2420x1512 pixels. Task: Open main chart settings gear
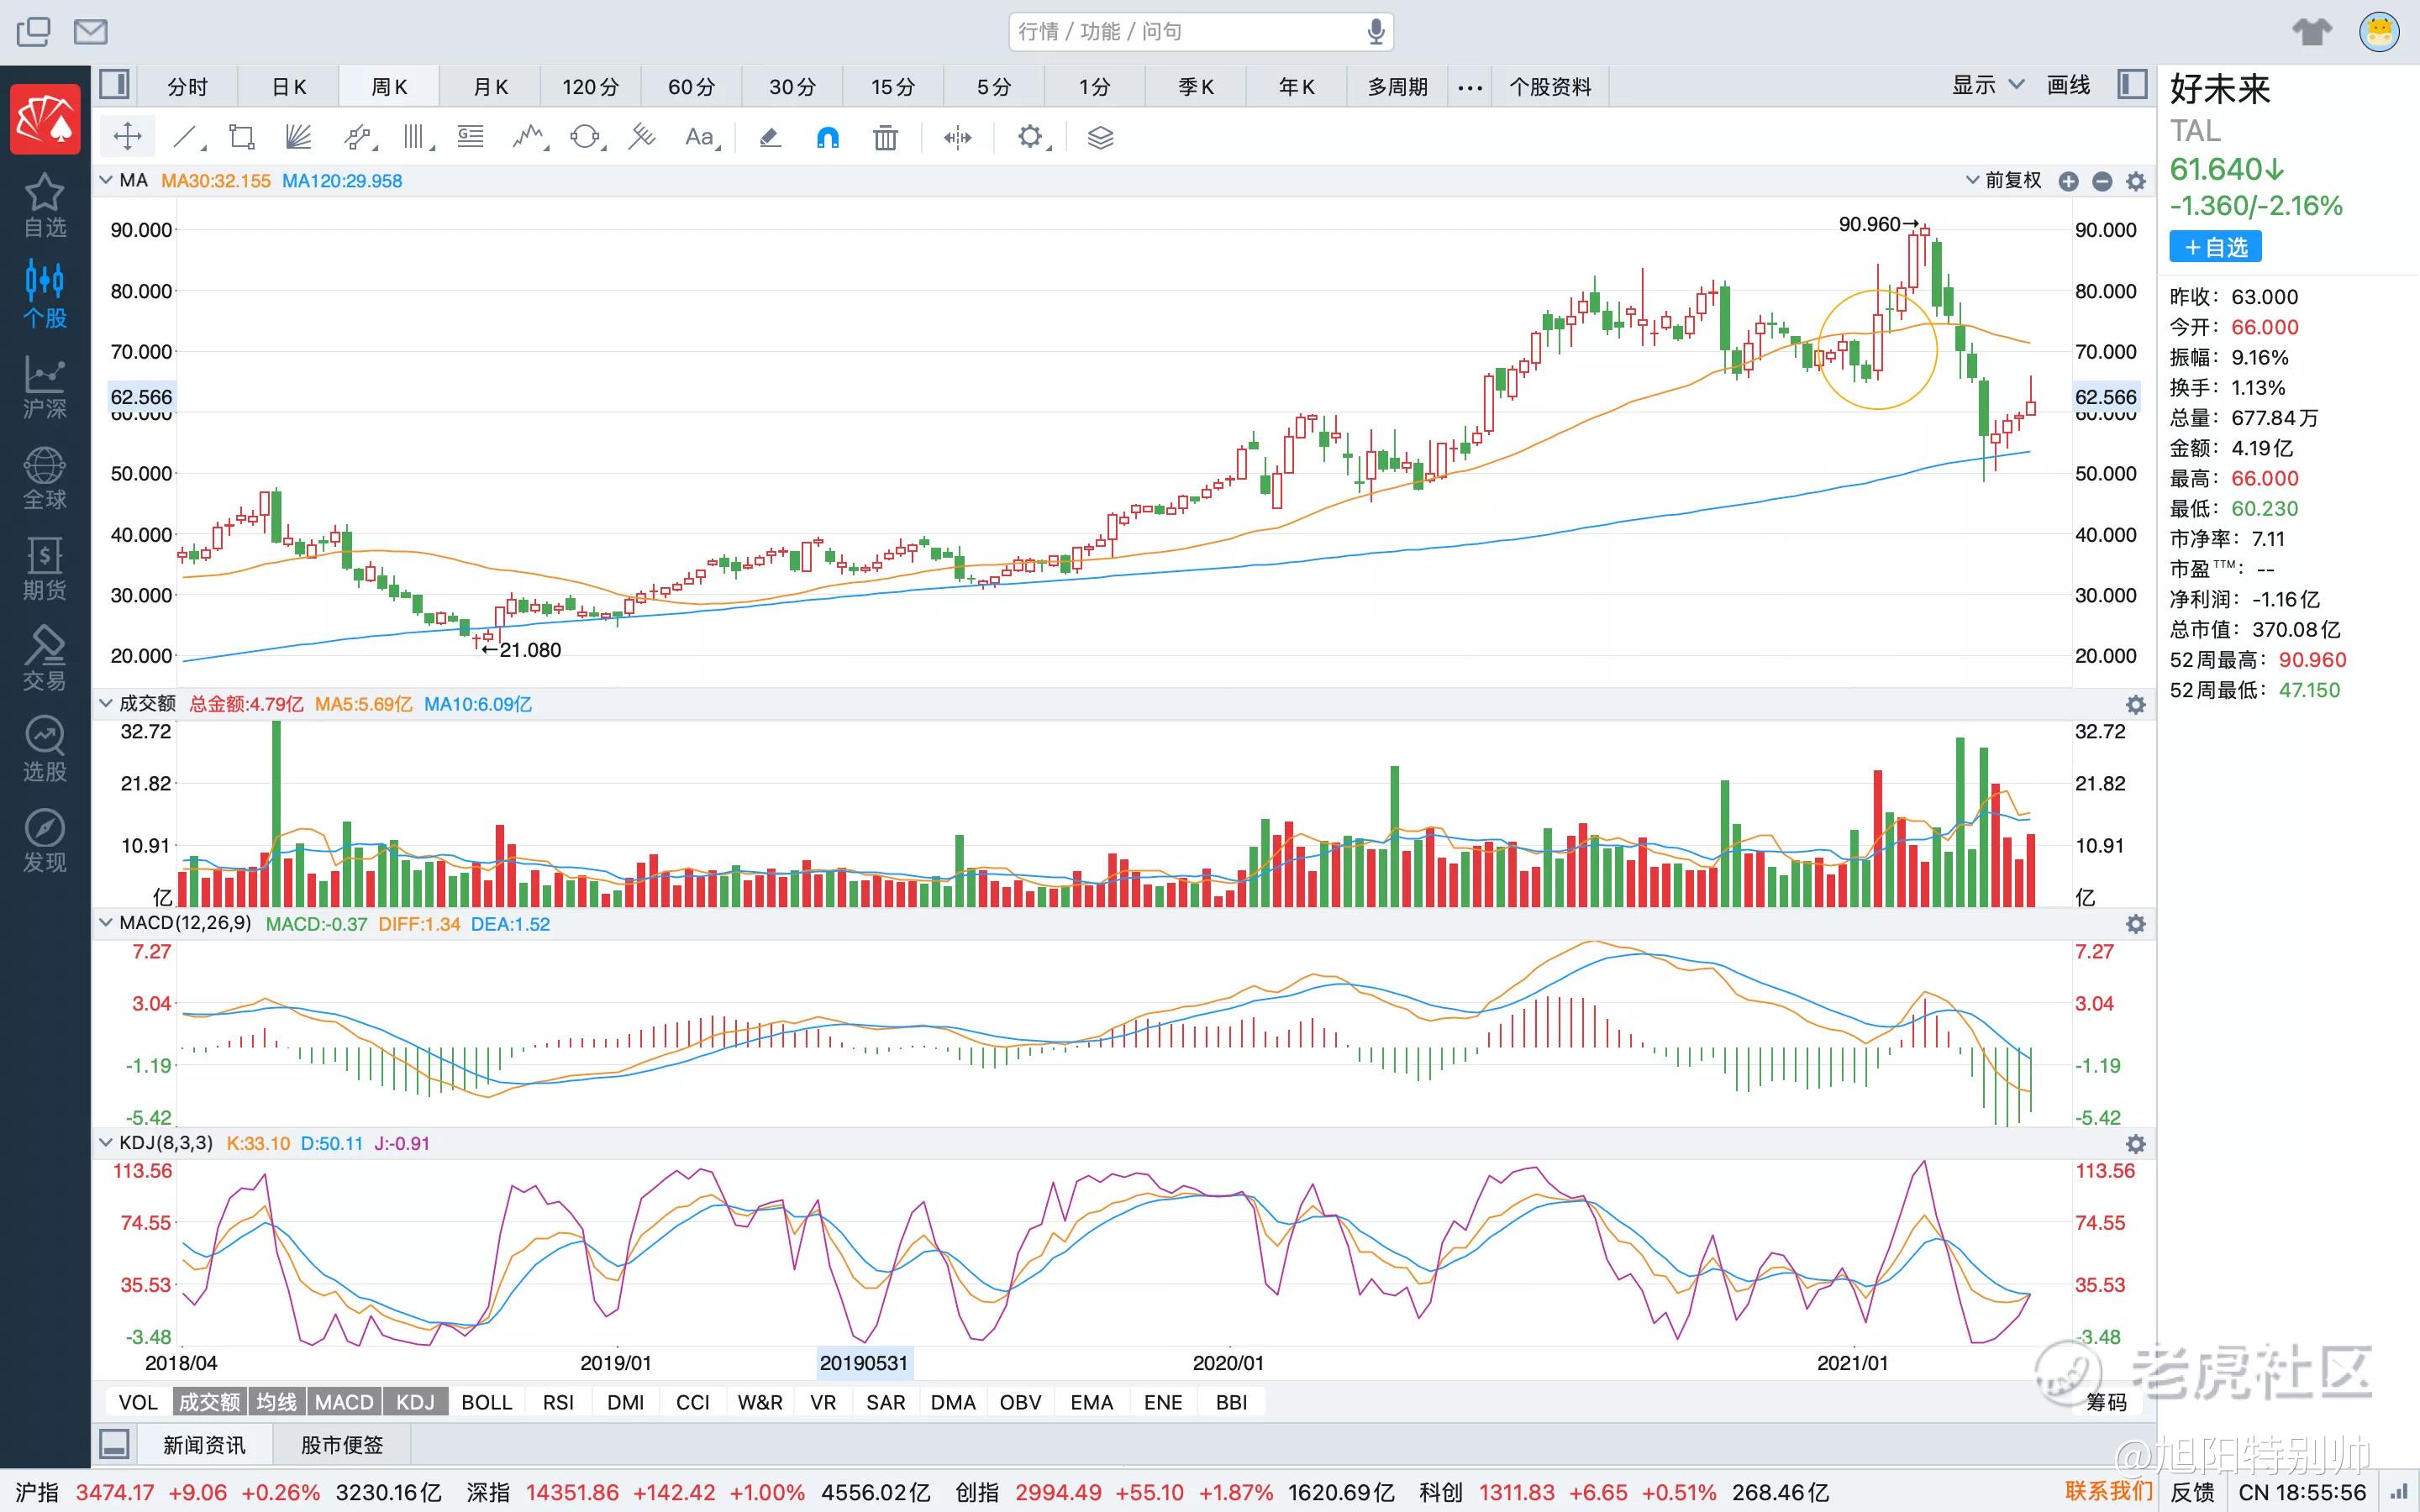click(2136, 181)
